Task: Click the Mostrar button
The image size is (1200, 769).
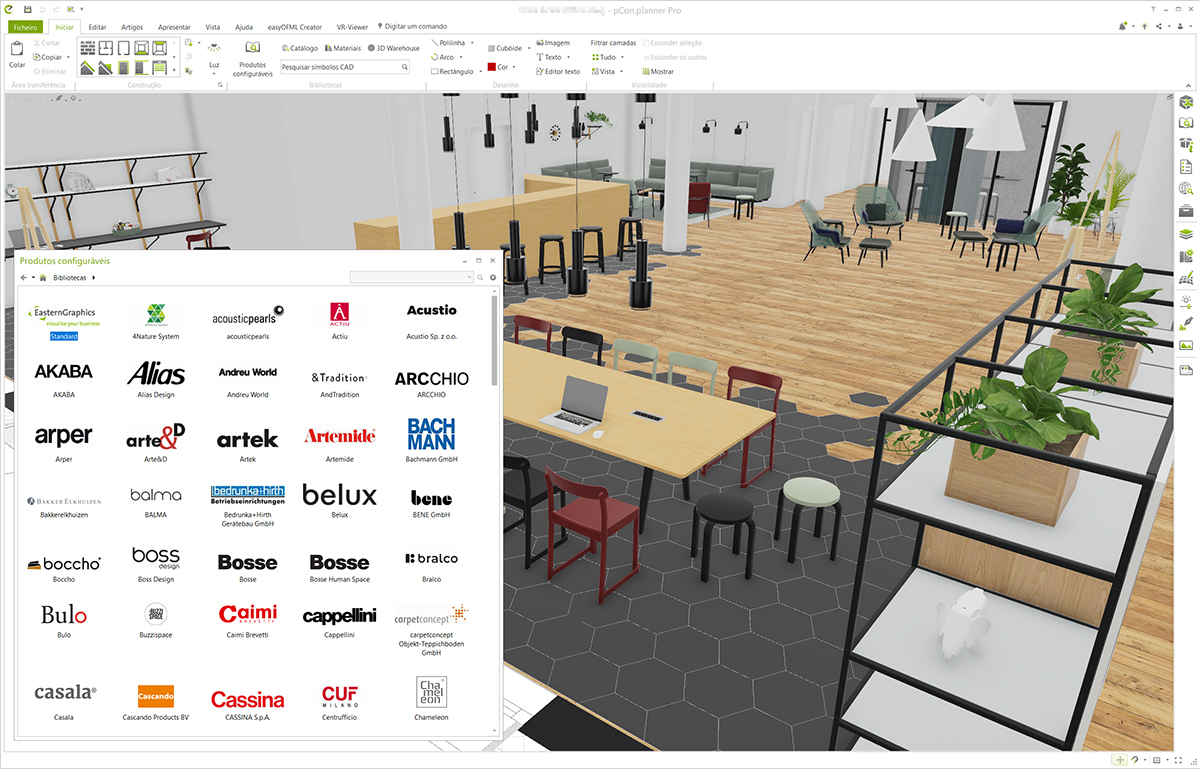Action: pyautogui.click(x=656, y=71)
